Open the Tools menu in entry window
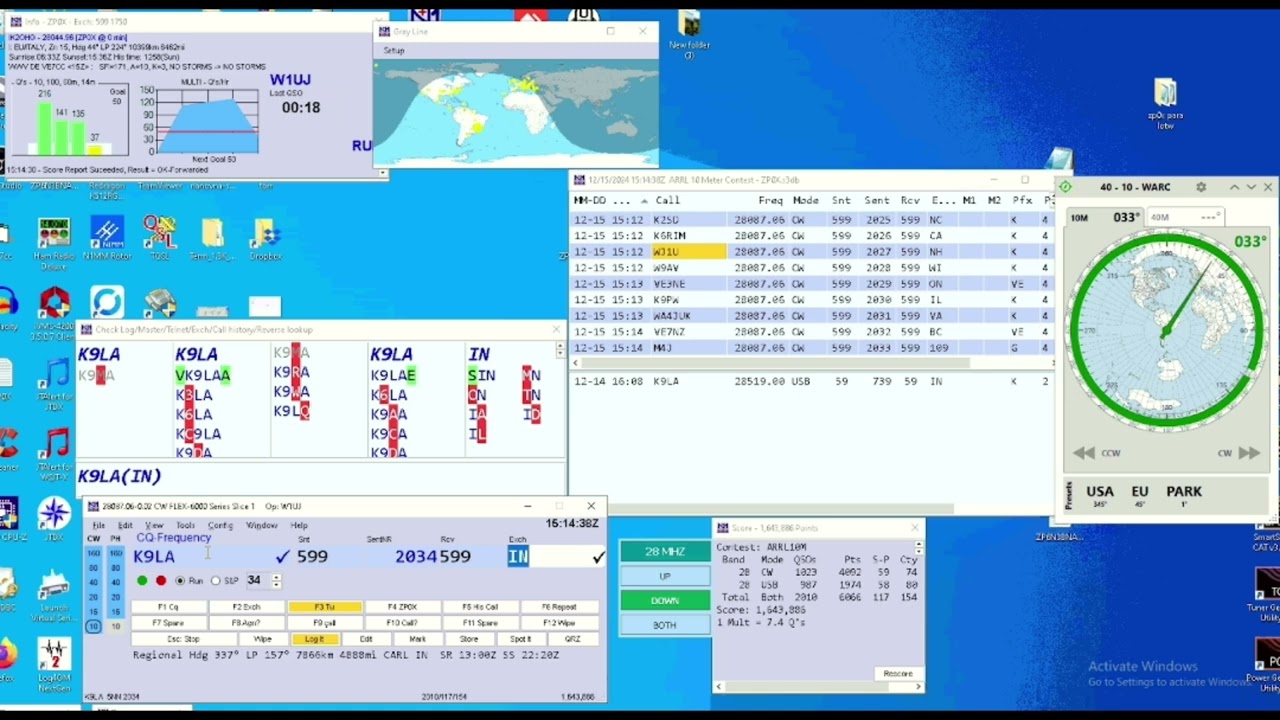Viewport: 1280px width, 720px height. pos(185,525)
